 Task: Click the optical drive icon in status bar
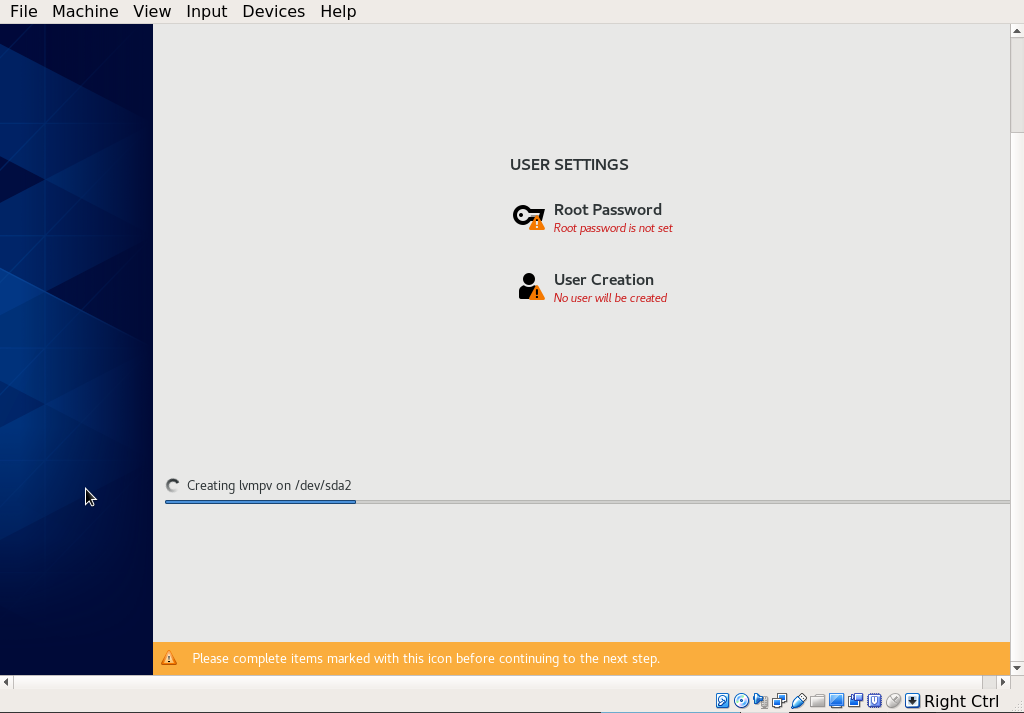click(740, 701)
